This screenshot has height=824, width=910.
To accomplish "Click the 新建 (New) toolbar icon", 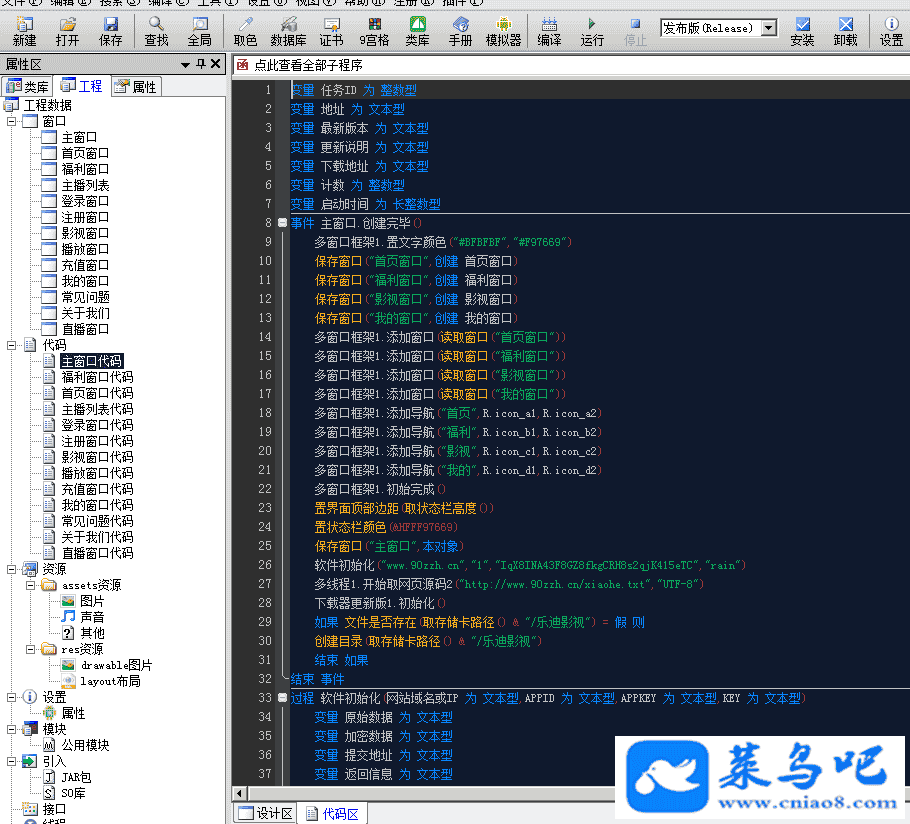I will (x=24, y=31).
